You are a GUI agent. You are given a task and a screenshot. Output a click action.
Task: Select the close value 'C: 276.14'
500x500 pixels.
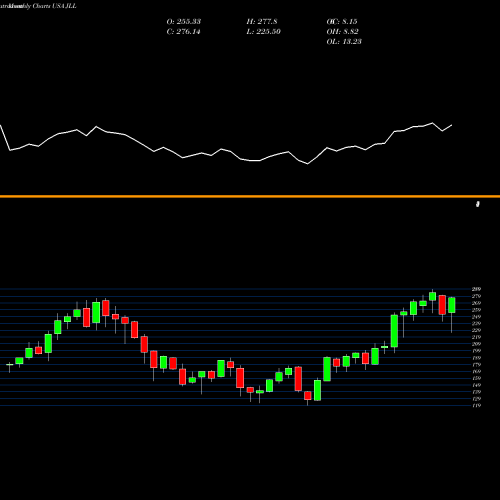pos(183,31)
